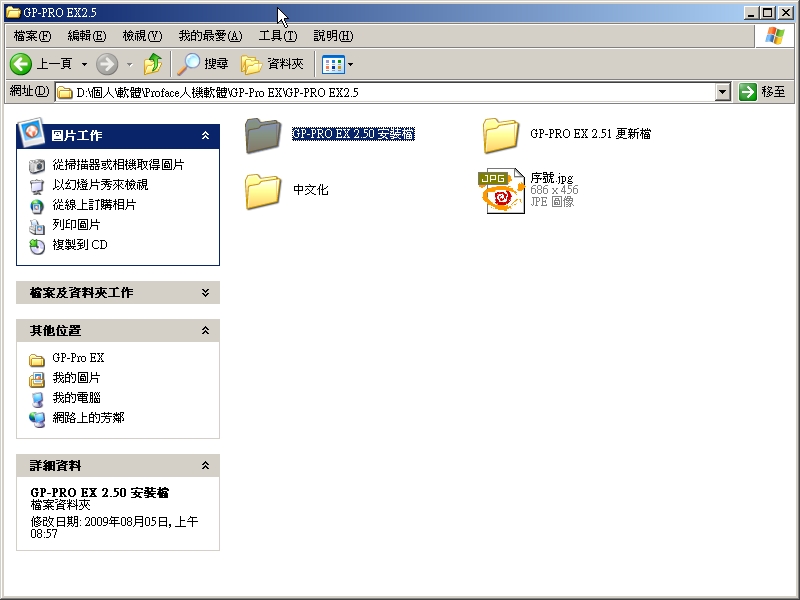This screenshot has height=600, width=800.
Task: Click the GP-PRO EX 2.50 install folder icon
Action: pyautogui.click(x=262, y=135)
